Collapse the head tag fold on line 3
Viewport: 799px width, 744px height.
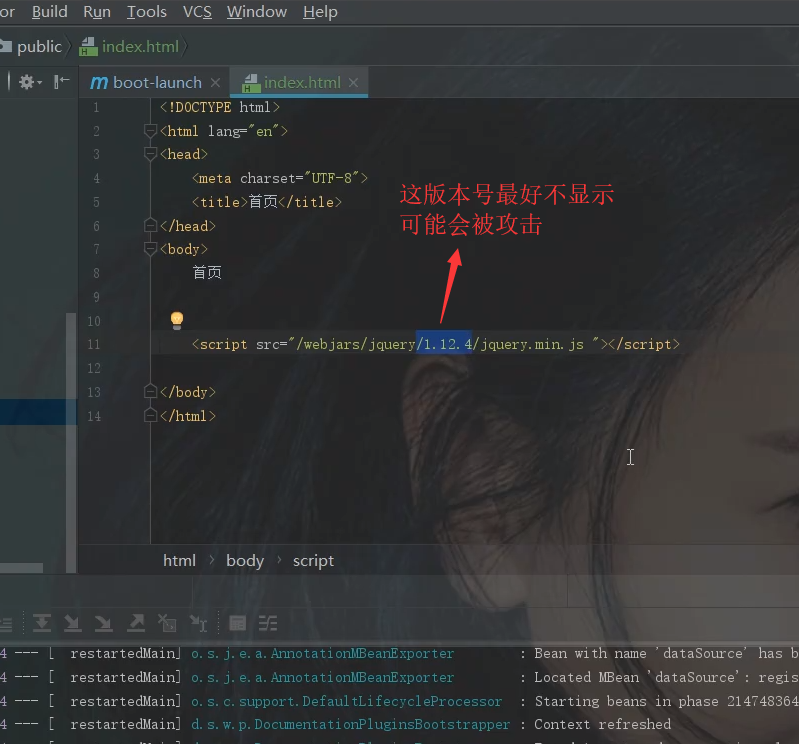(150, 154)
